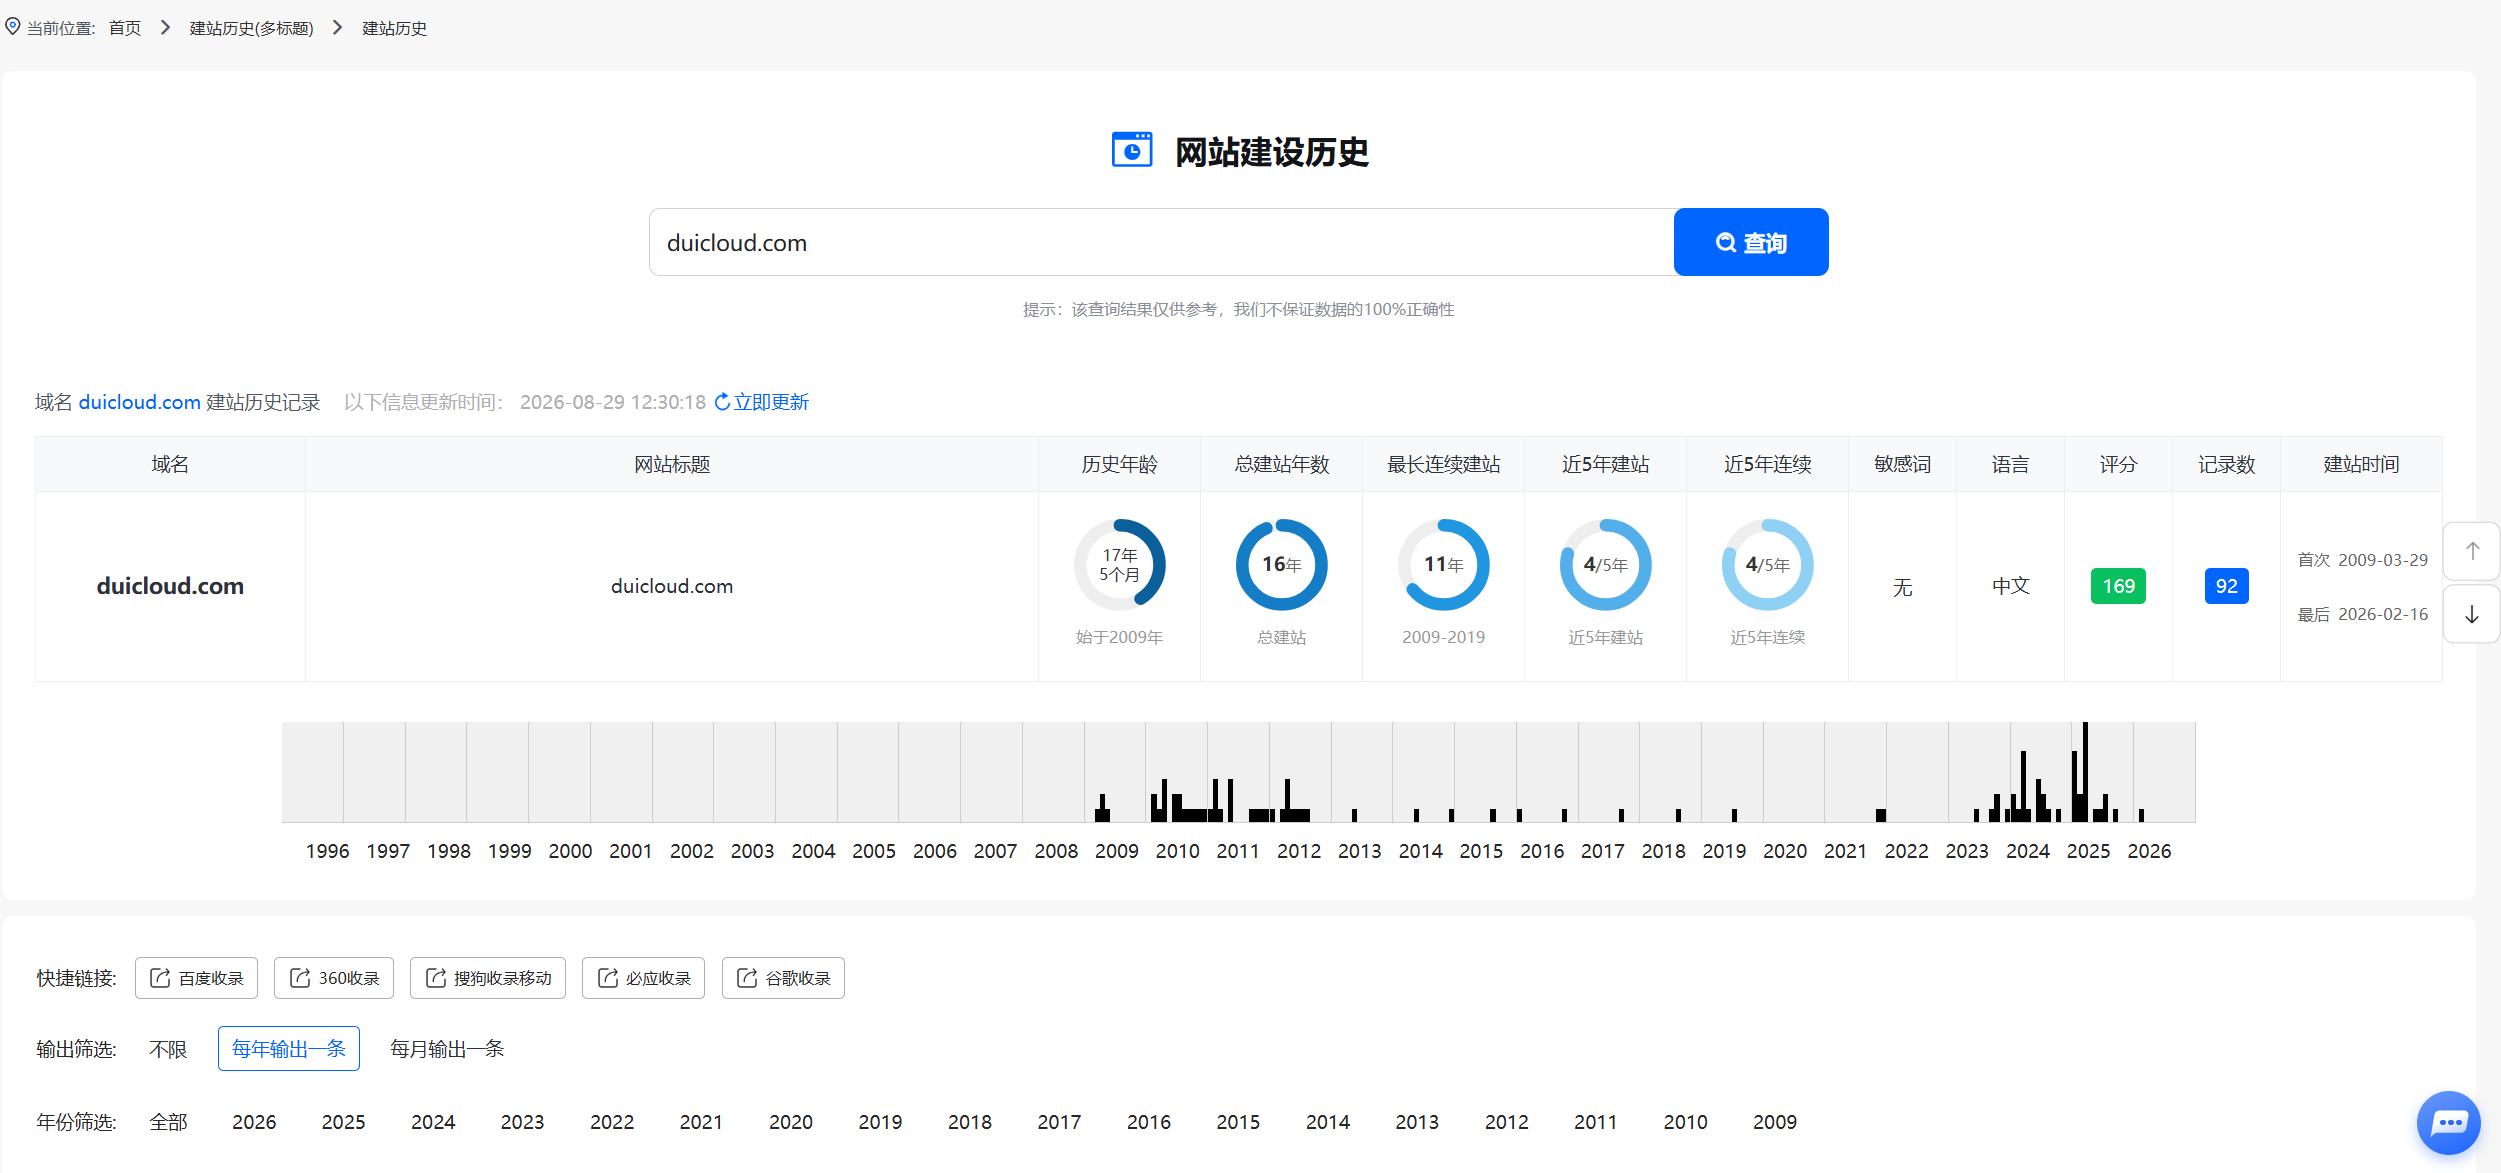Filter records by year 2020
The height and width of the screenshot is (1173, 2501).
pos(791,1122)
